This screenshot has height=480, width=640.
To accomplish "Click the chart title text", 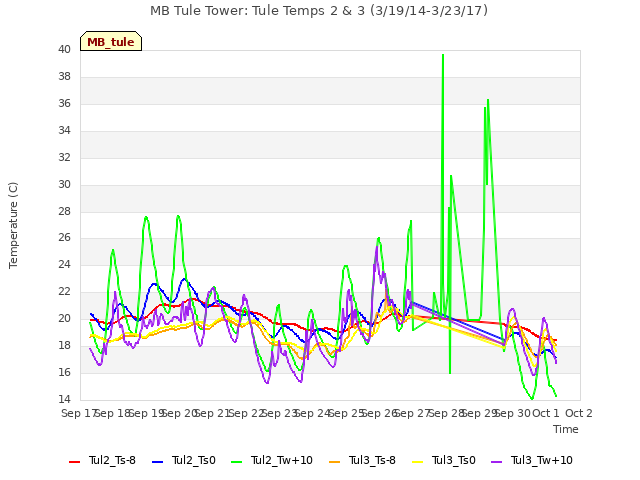I will (319, 11).
